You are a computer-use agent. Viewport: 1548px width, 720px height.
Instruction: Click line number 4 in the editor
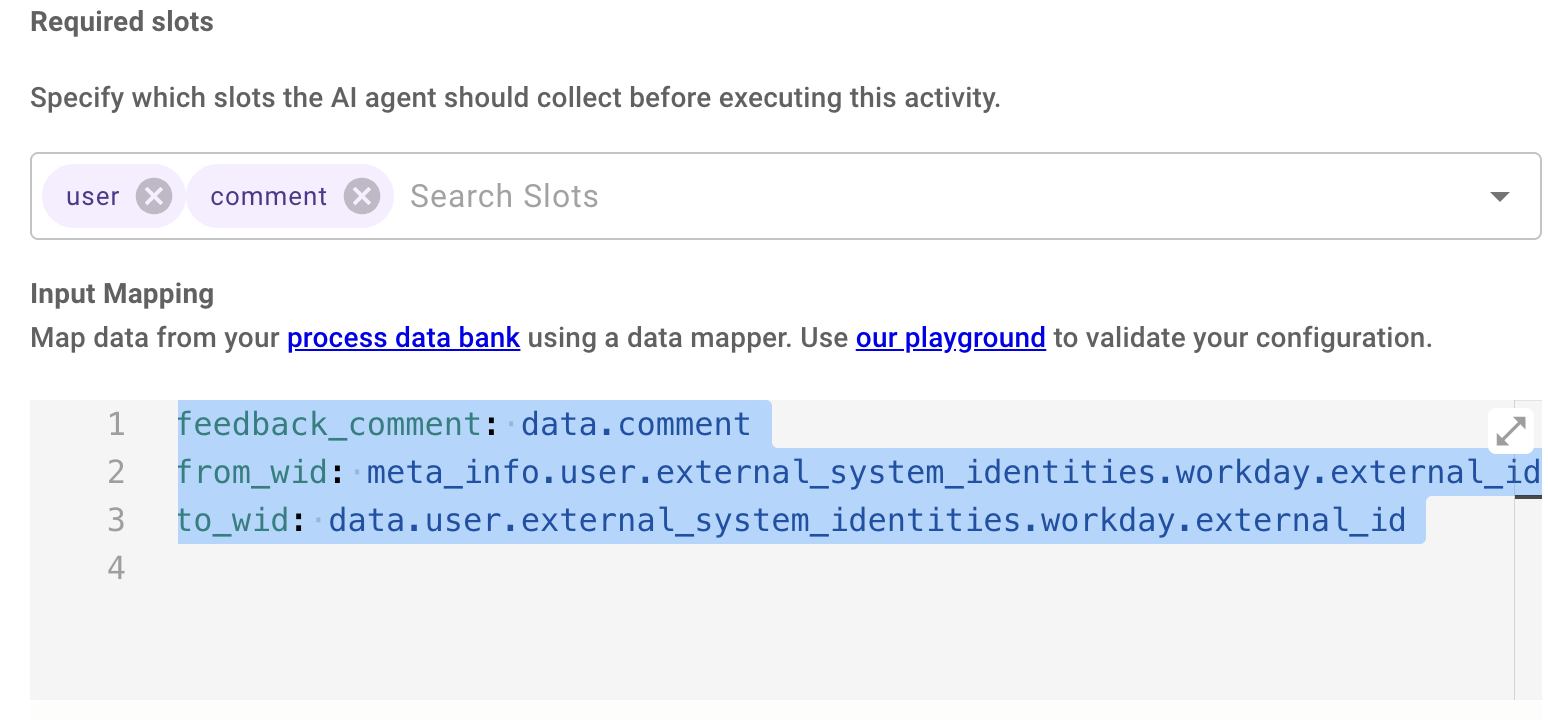coord(116,568)
